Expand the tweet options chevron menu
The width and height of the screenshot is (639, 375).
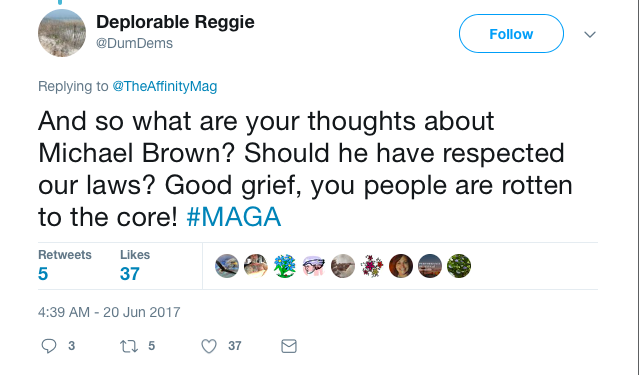(590, 35)
